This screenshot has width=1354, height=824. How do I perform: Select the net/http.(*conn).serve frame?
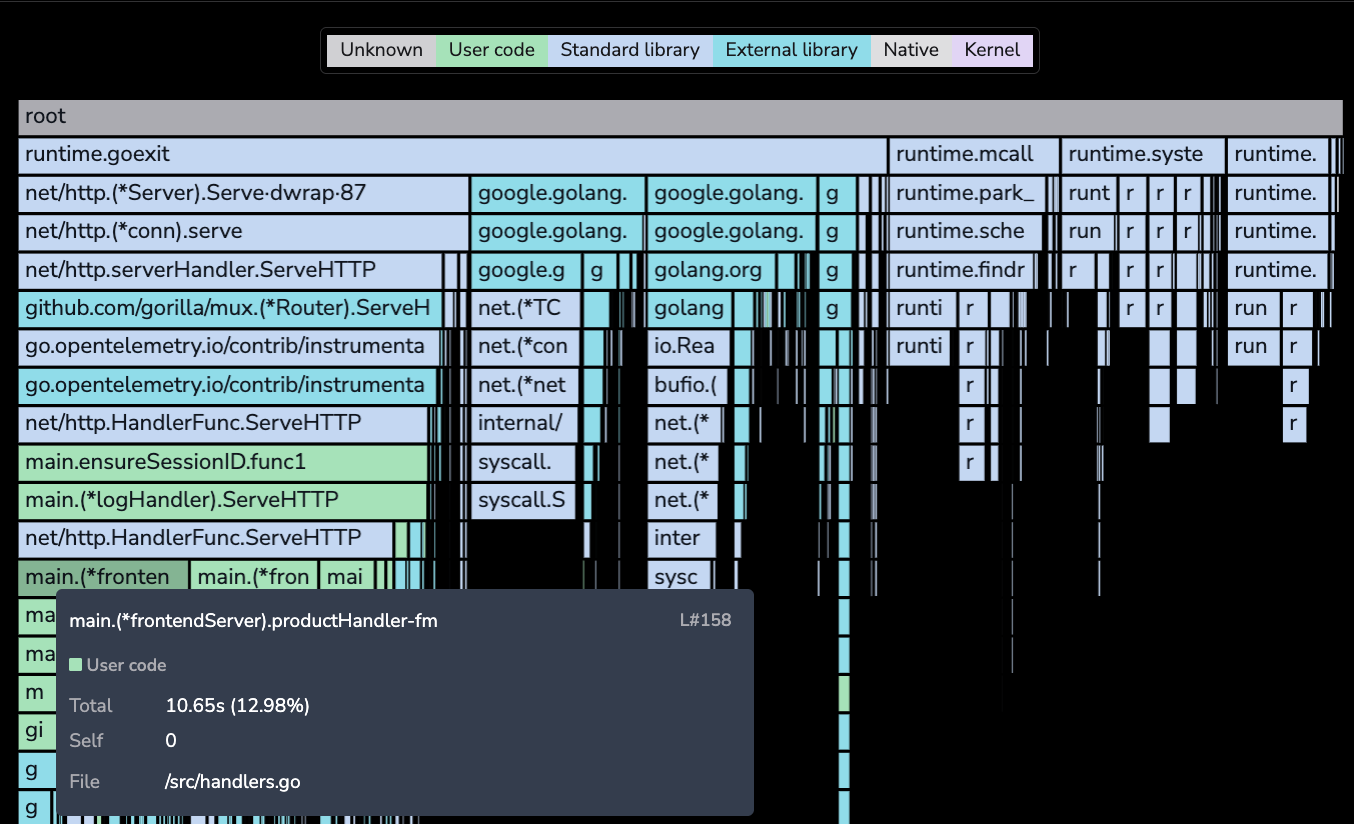tap(243, 232)
